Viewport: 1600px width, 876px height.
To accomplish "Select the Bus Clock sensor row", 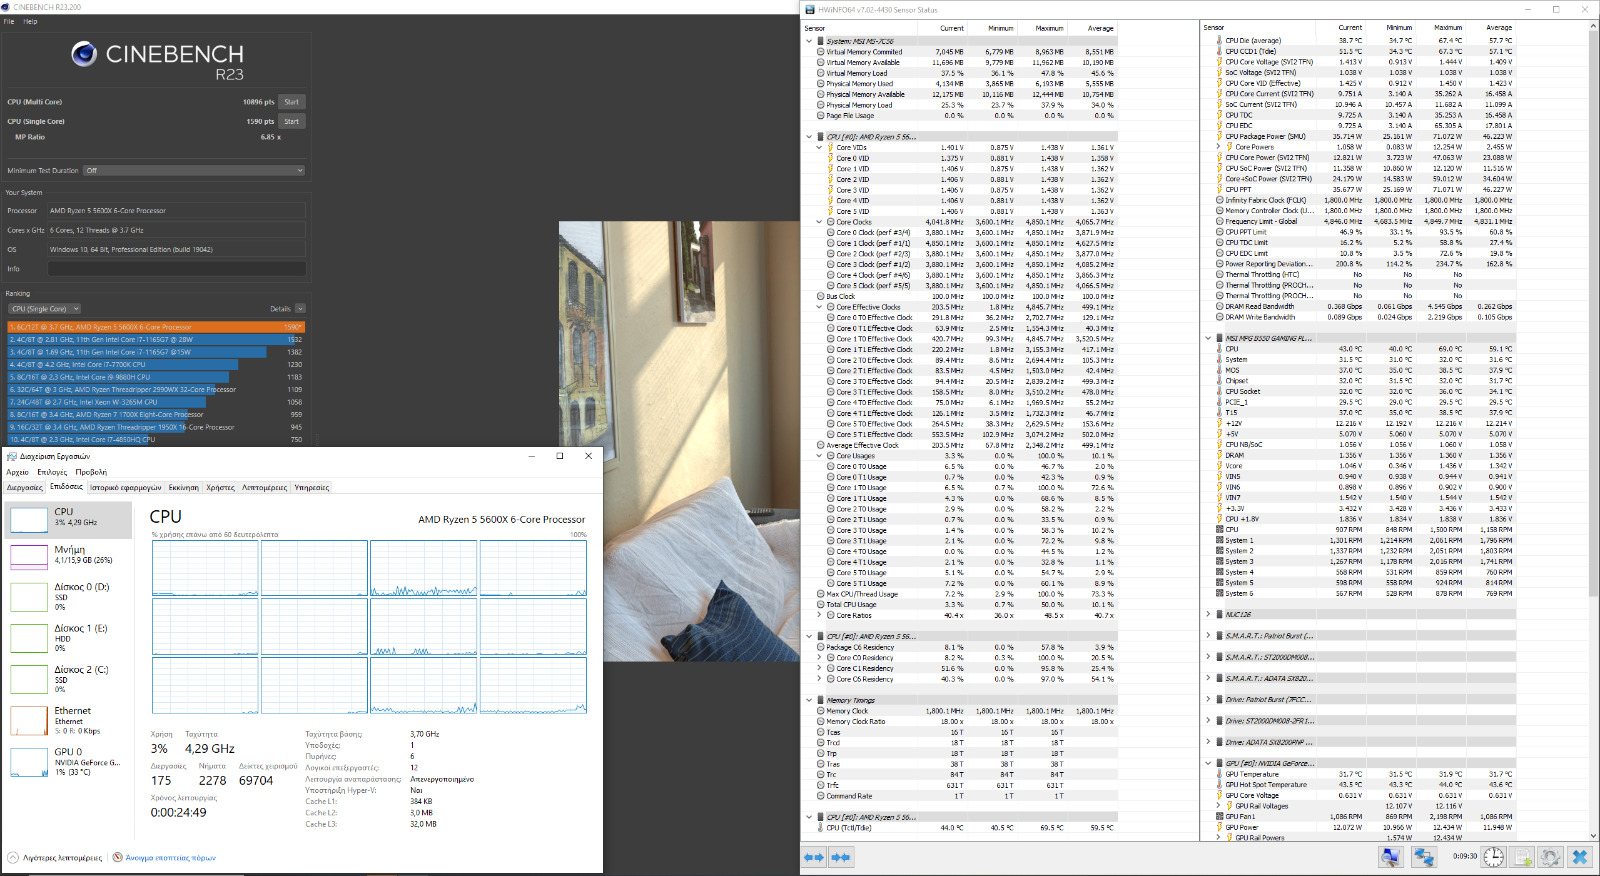I will (x=966, y=296).
